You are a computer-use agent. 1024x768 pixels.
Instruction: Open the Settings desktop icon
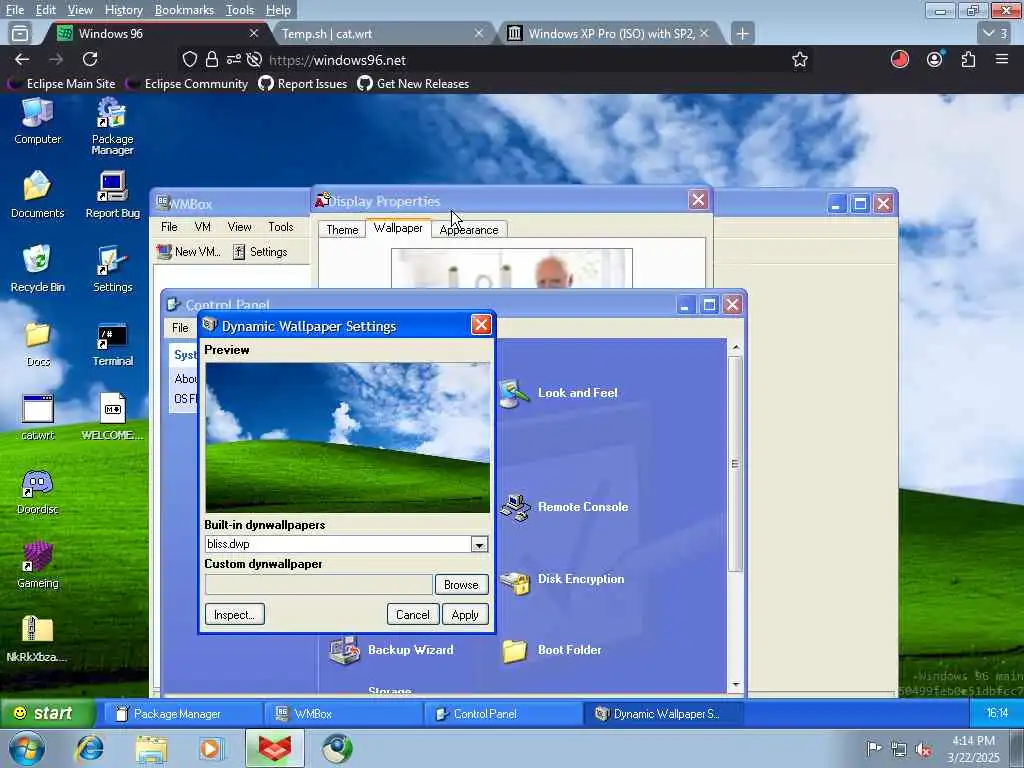[112, 268]
